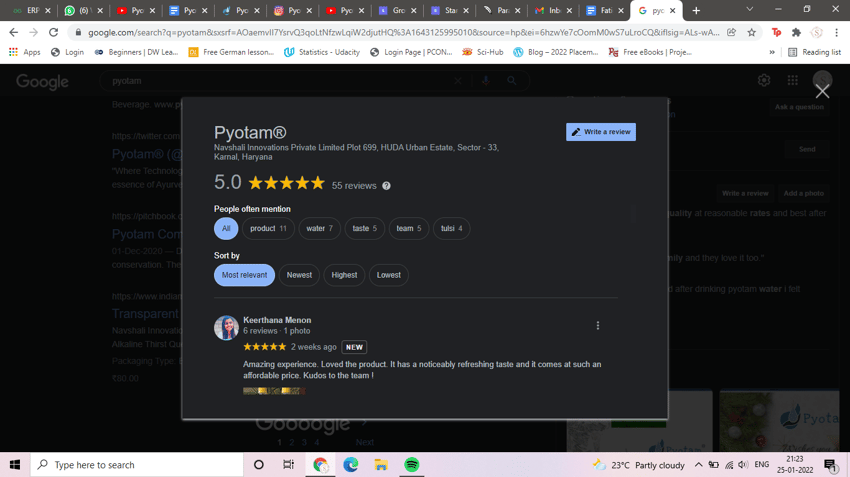Switch to the WhatsApp tab

[83, 10]
